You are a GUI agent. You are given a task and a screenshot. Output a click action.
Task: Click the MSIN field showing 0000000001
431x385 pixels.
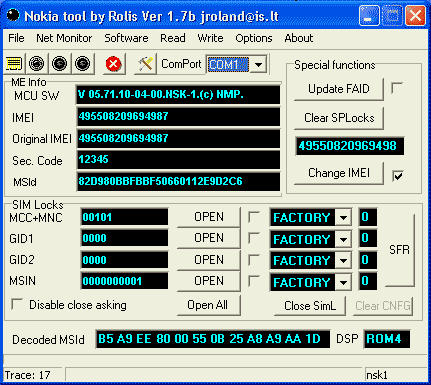point(124,281)
